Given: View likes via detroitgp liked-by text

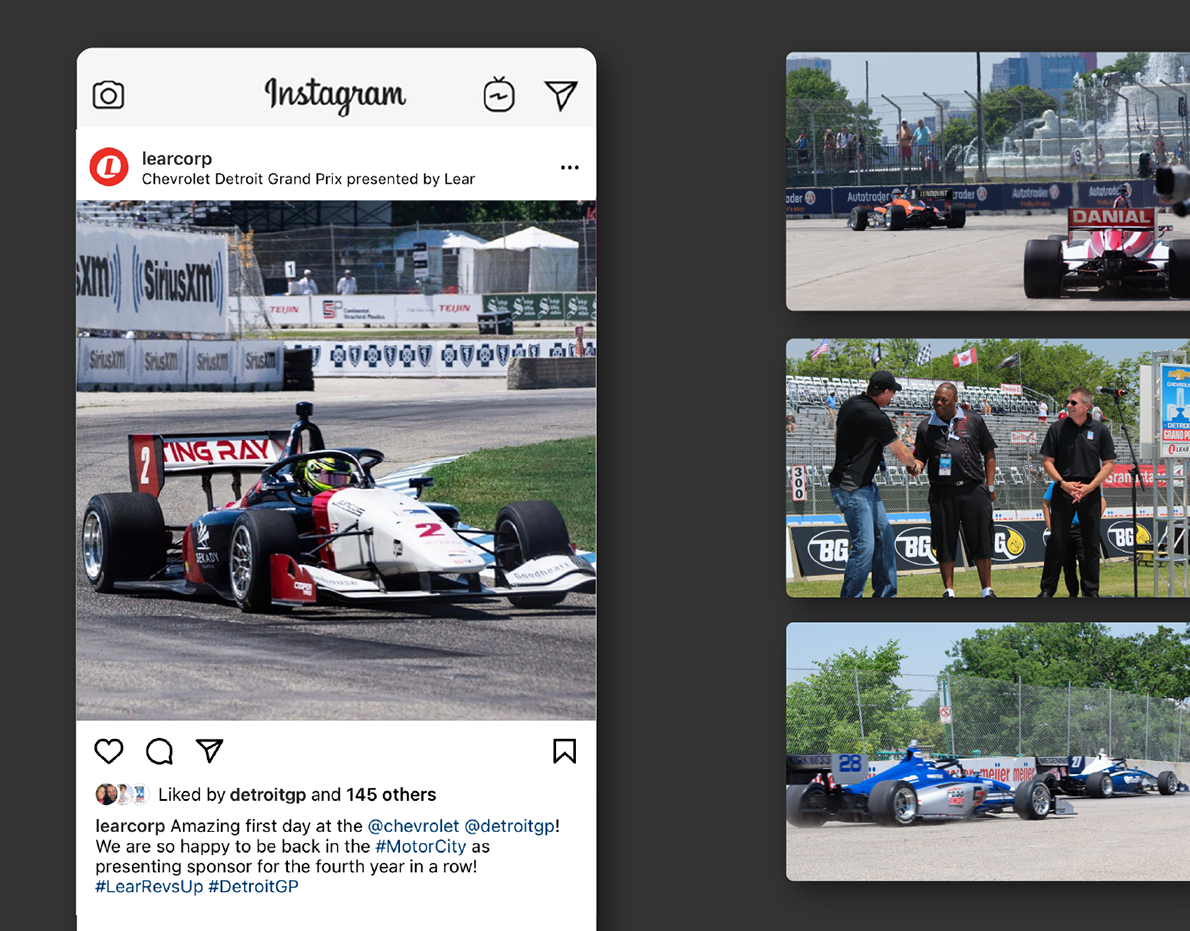Looking at the screenshot, I should point(267,794).
